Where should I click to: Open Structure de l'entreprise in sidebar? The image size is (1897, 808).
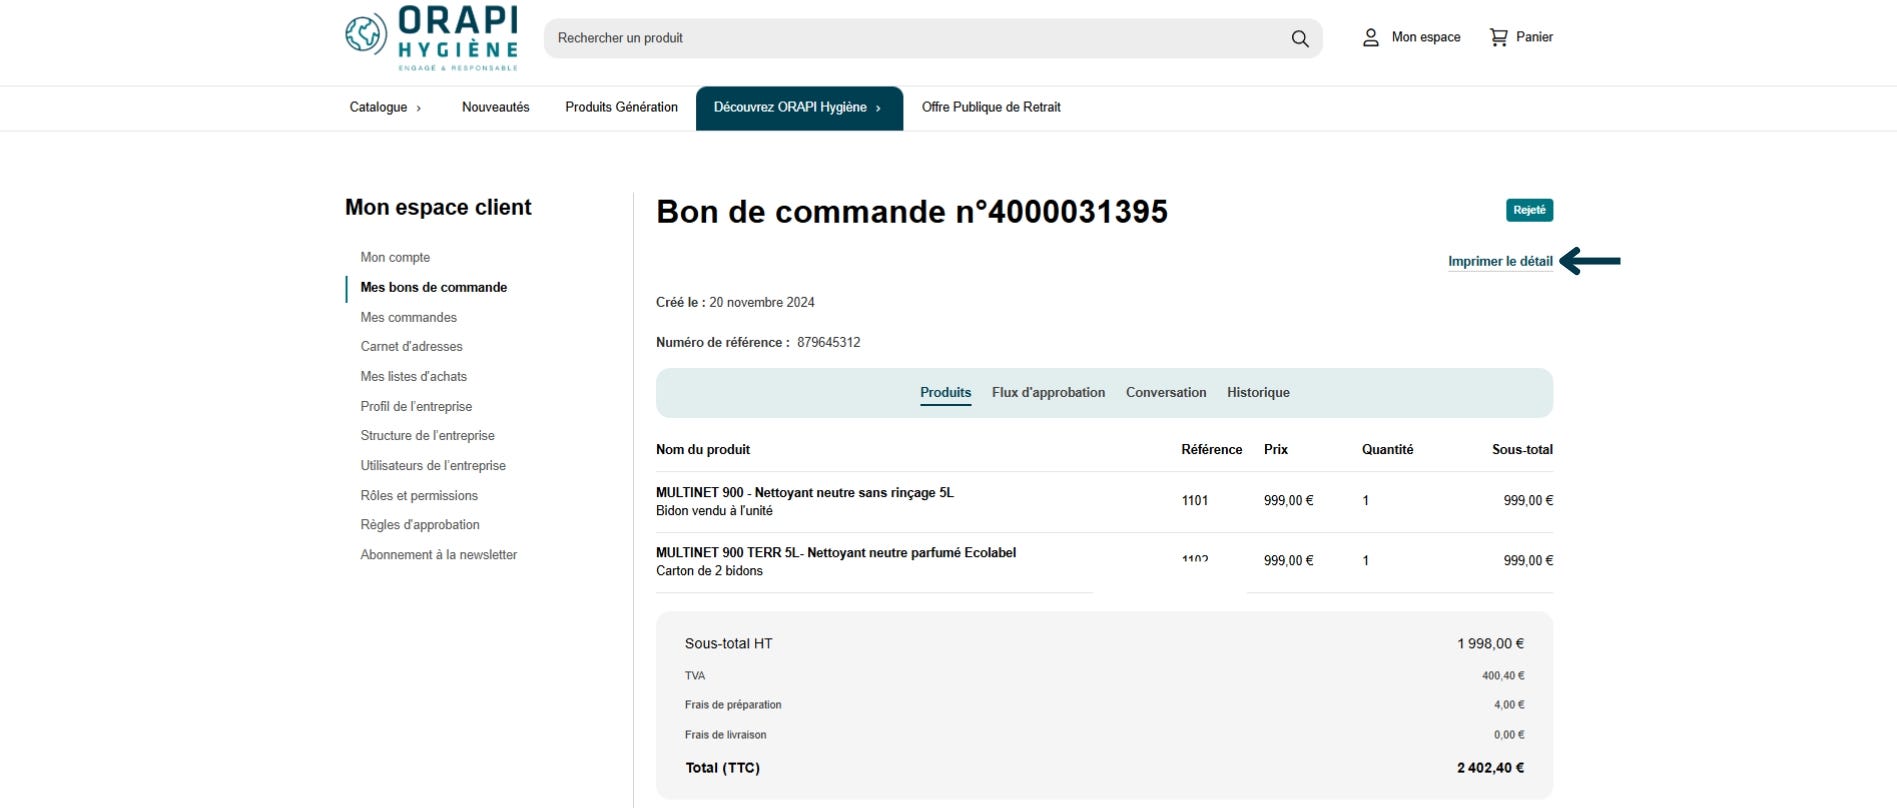tap(427, 435)
